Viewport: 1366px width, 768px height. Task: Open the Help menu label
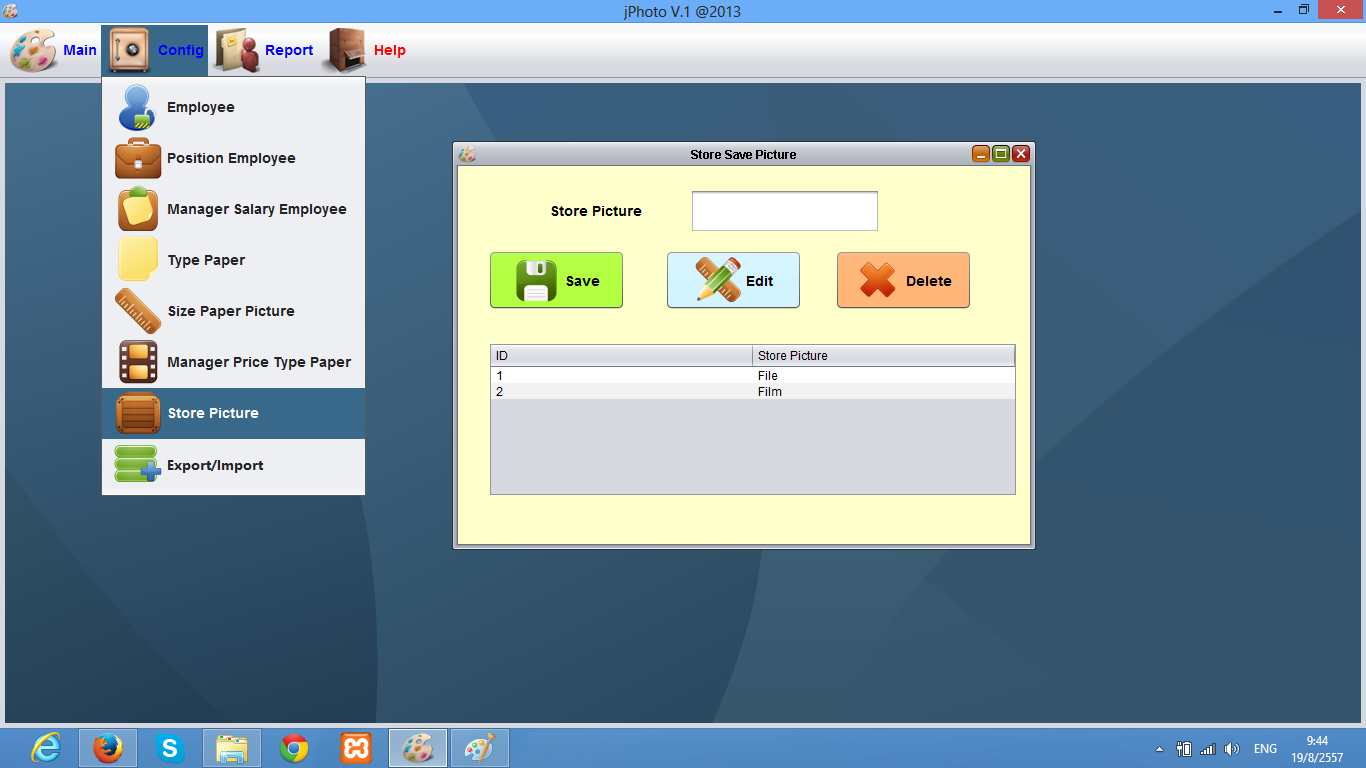[x=390, y=50]
